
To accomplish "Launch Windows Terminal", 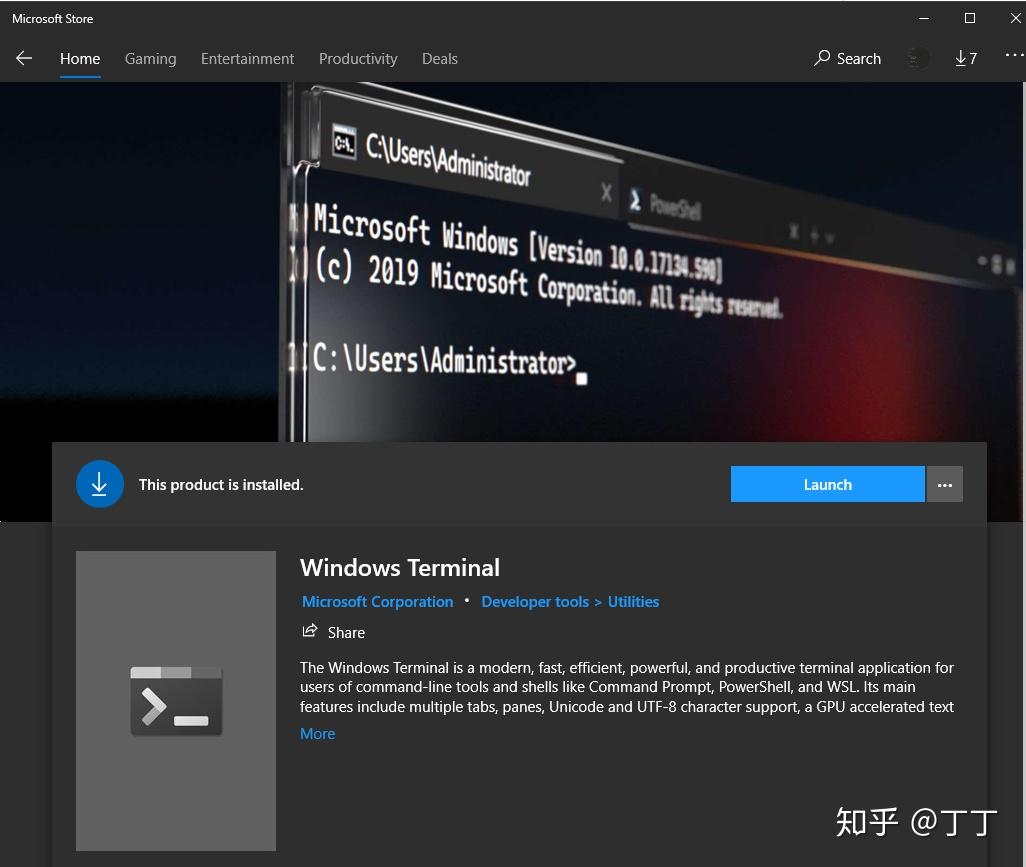I will [827, 484].
